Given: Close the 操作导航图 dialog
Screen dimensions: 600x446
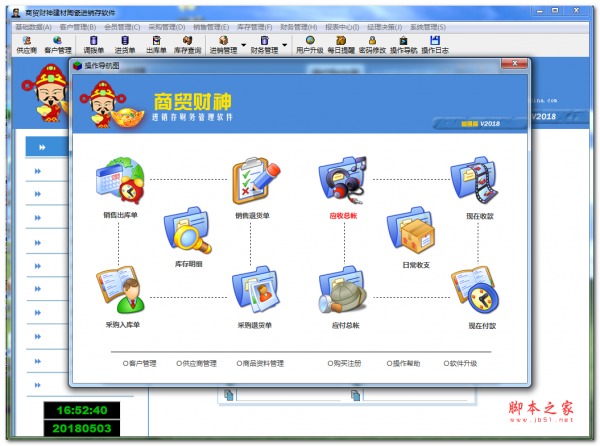Looking at the screenshot, I should pos(515,63).
